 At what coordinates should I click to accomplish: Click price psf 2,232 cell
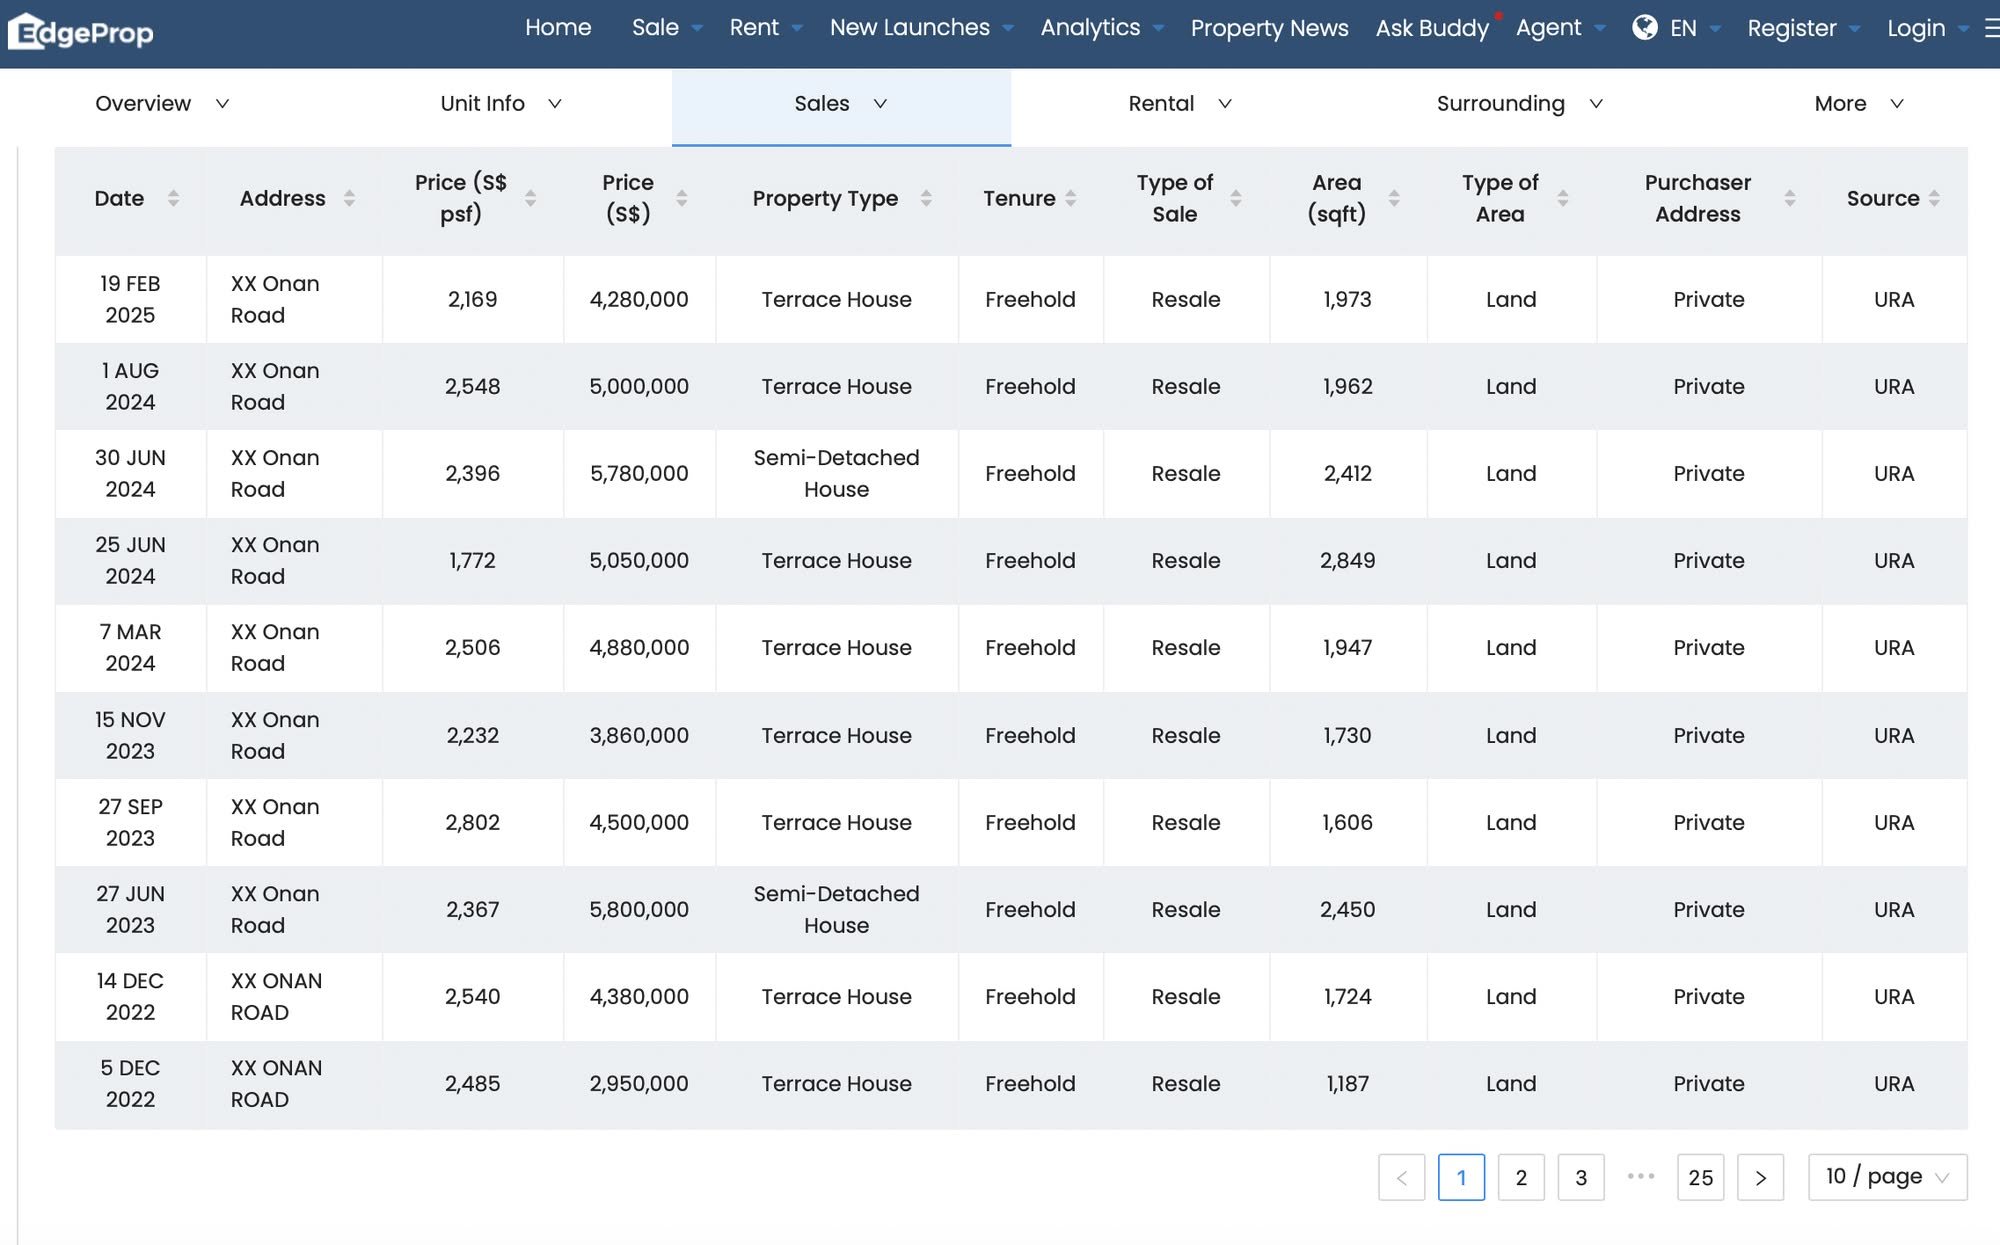472,735
